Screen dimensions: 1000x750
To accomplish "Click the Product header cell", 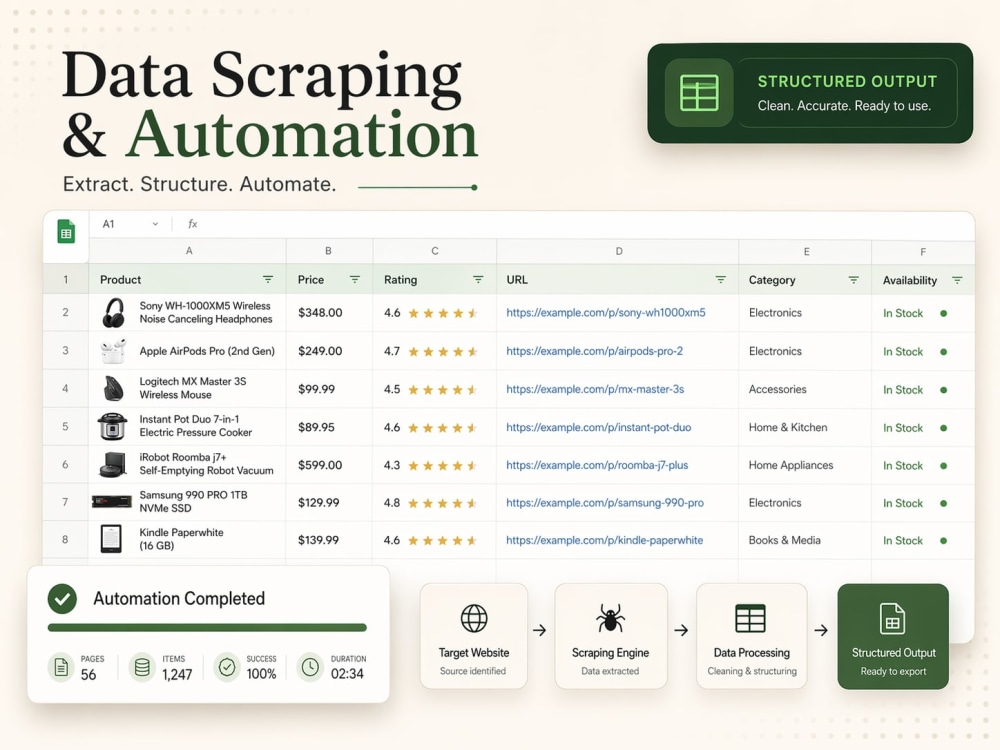I will tap(188, 279).
